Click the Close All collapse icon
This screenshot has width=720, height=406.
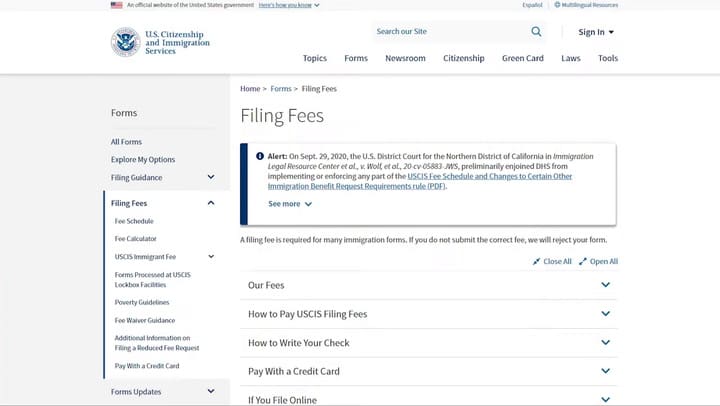pos(536,261)
